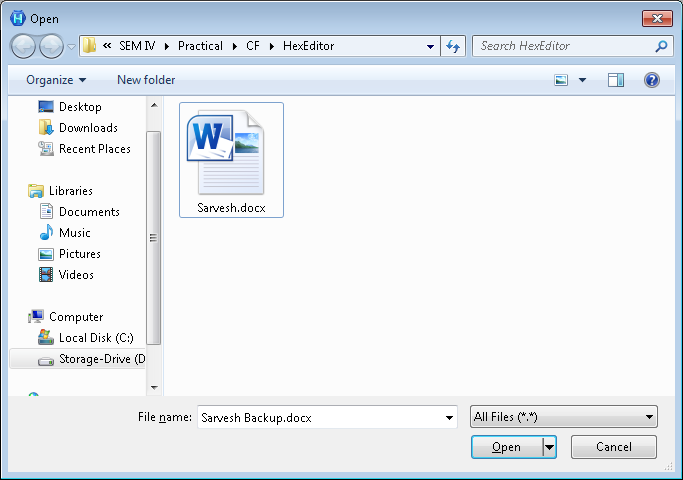
Task: Open the Music library
Action: point(76,233)
